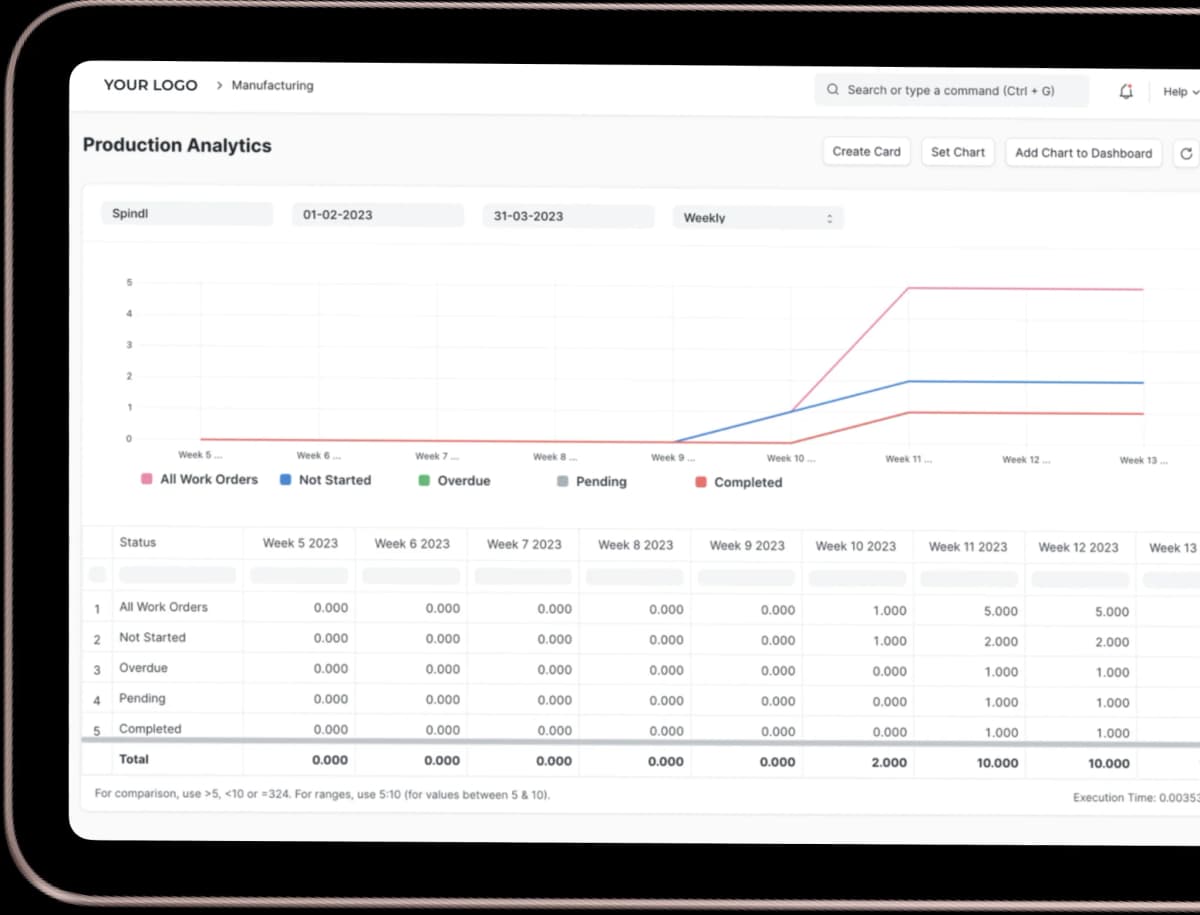1200x915 pixels.
Task: Click All Work Orders Week 11 value 5.000
Action: (x=1001, y=611)
